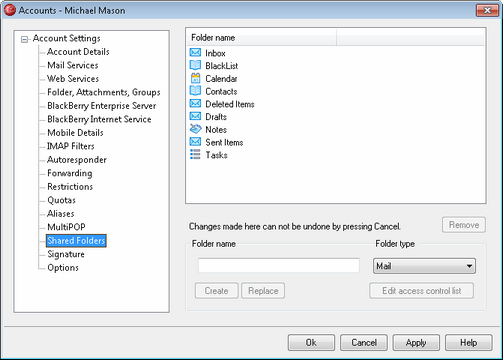Open Autoresponder settings
The image size is (503, 360).
coord(77,160)
